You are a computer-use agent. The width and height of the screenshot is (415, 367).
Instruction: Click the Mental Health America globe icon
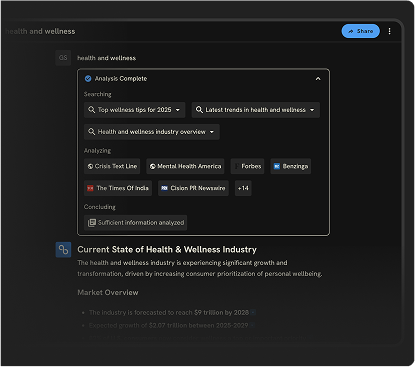tap(152, 166)
